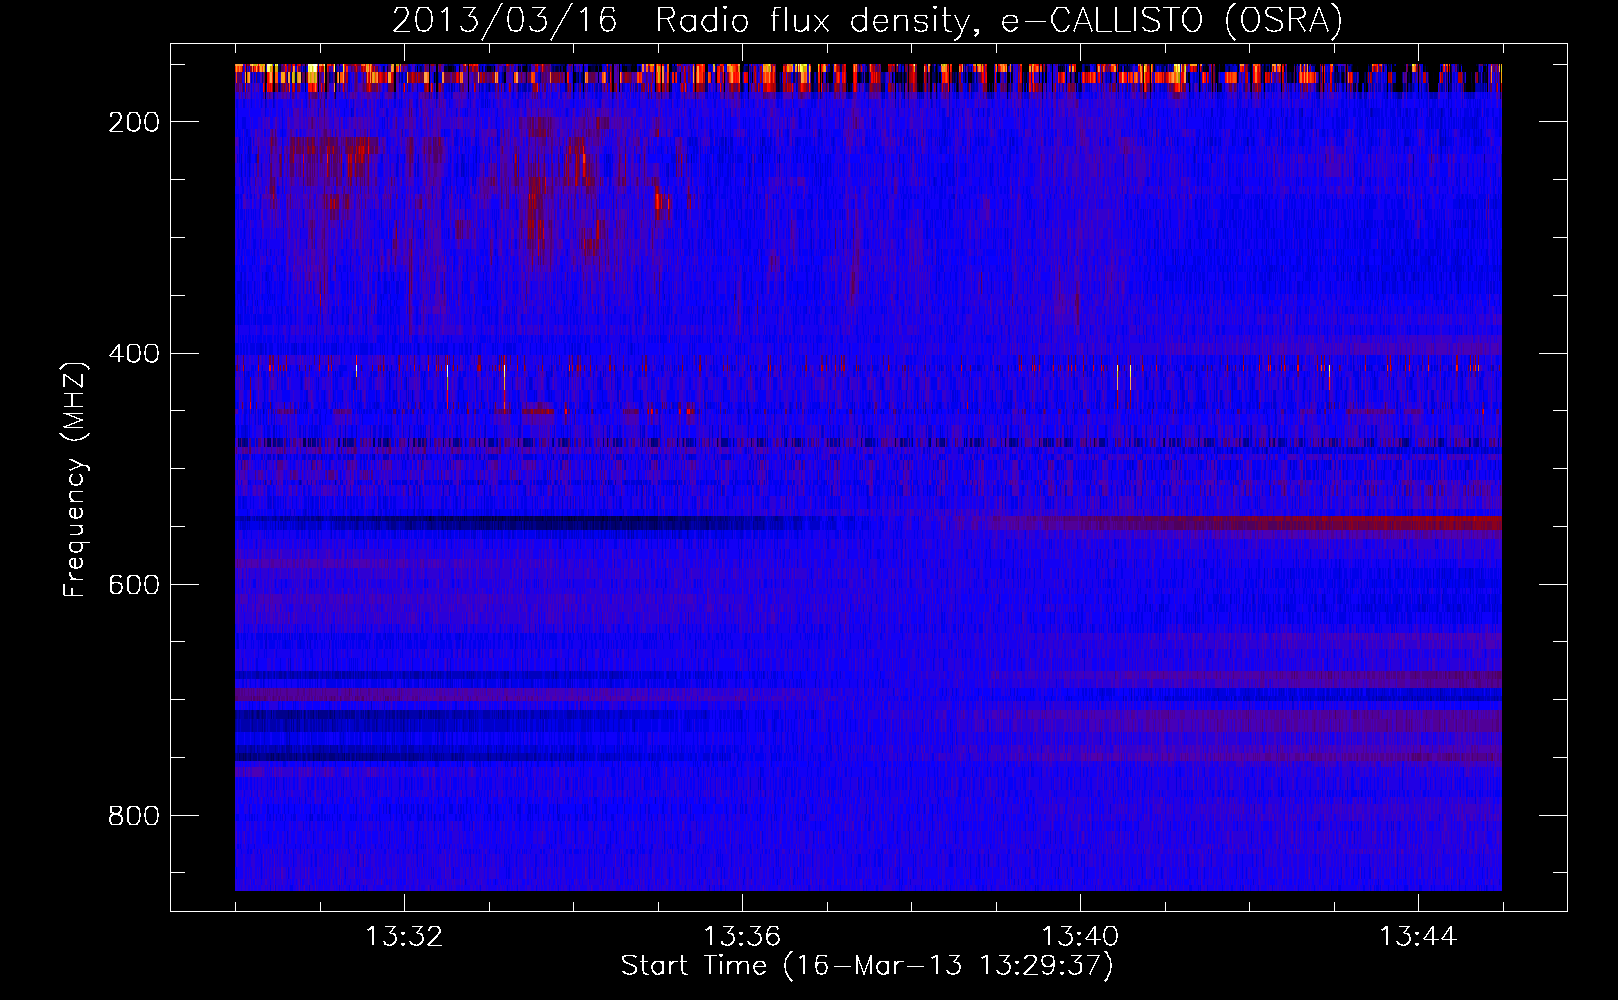Select the 'Frequency (MHZ)' axis label
Image resolution: width=1618 pixels, height=1000 pixels.
click(75, 479)
